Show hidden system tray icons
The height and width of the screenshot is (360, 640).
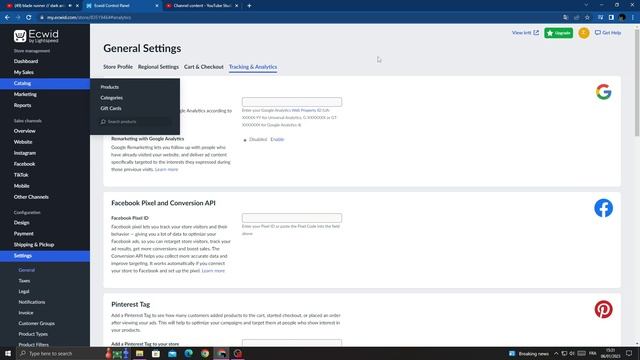click(x=556, y=353)
